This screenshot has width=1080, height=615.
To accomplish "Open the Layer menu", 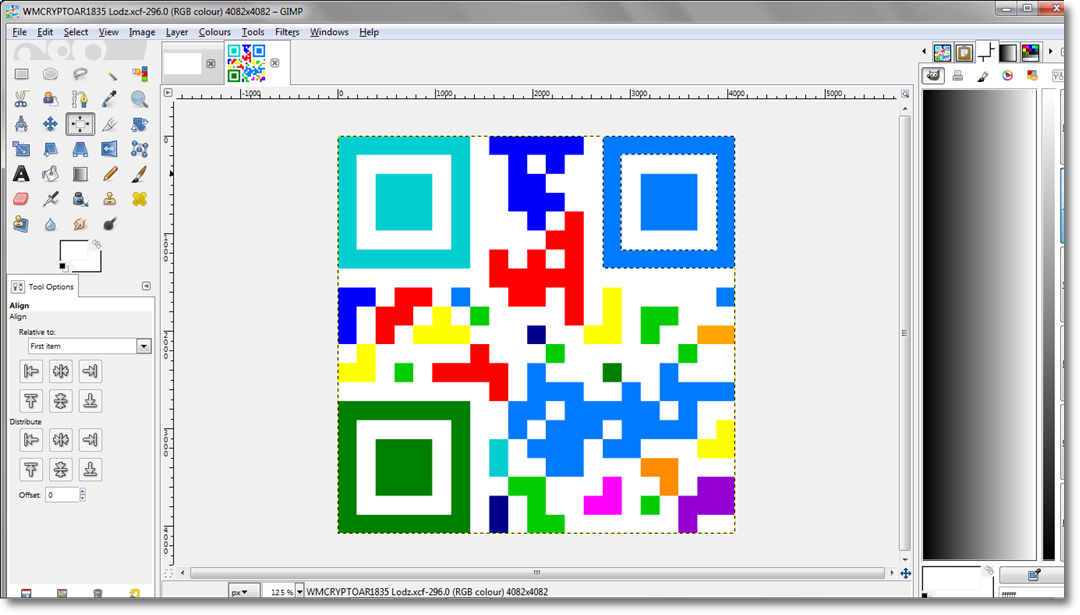I will click(x=176, y=32).
